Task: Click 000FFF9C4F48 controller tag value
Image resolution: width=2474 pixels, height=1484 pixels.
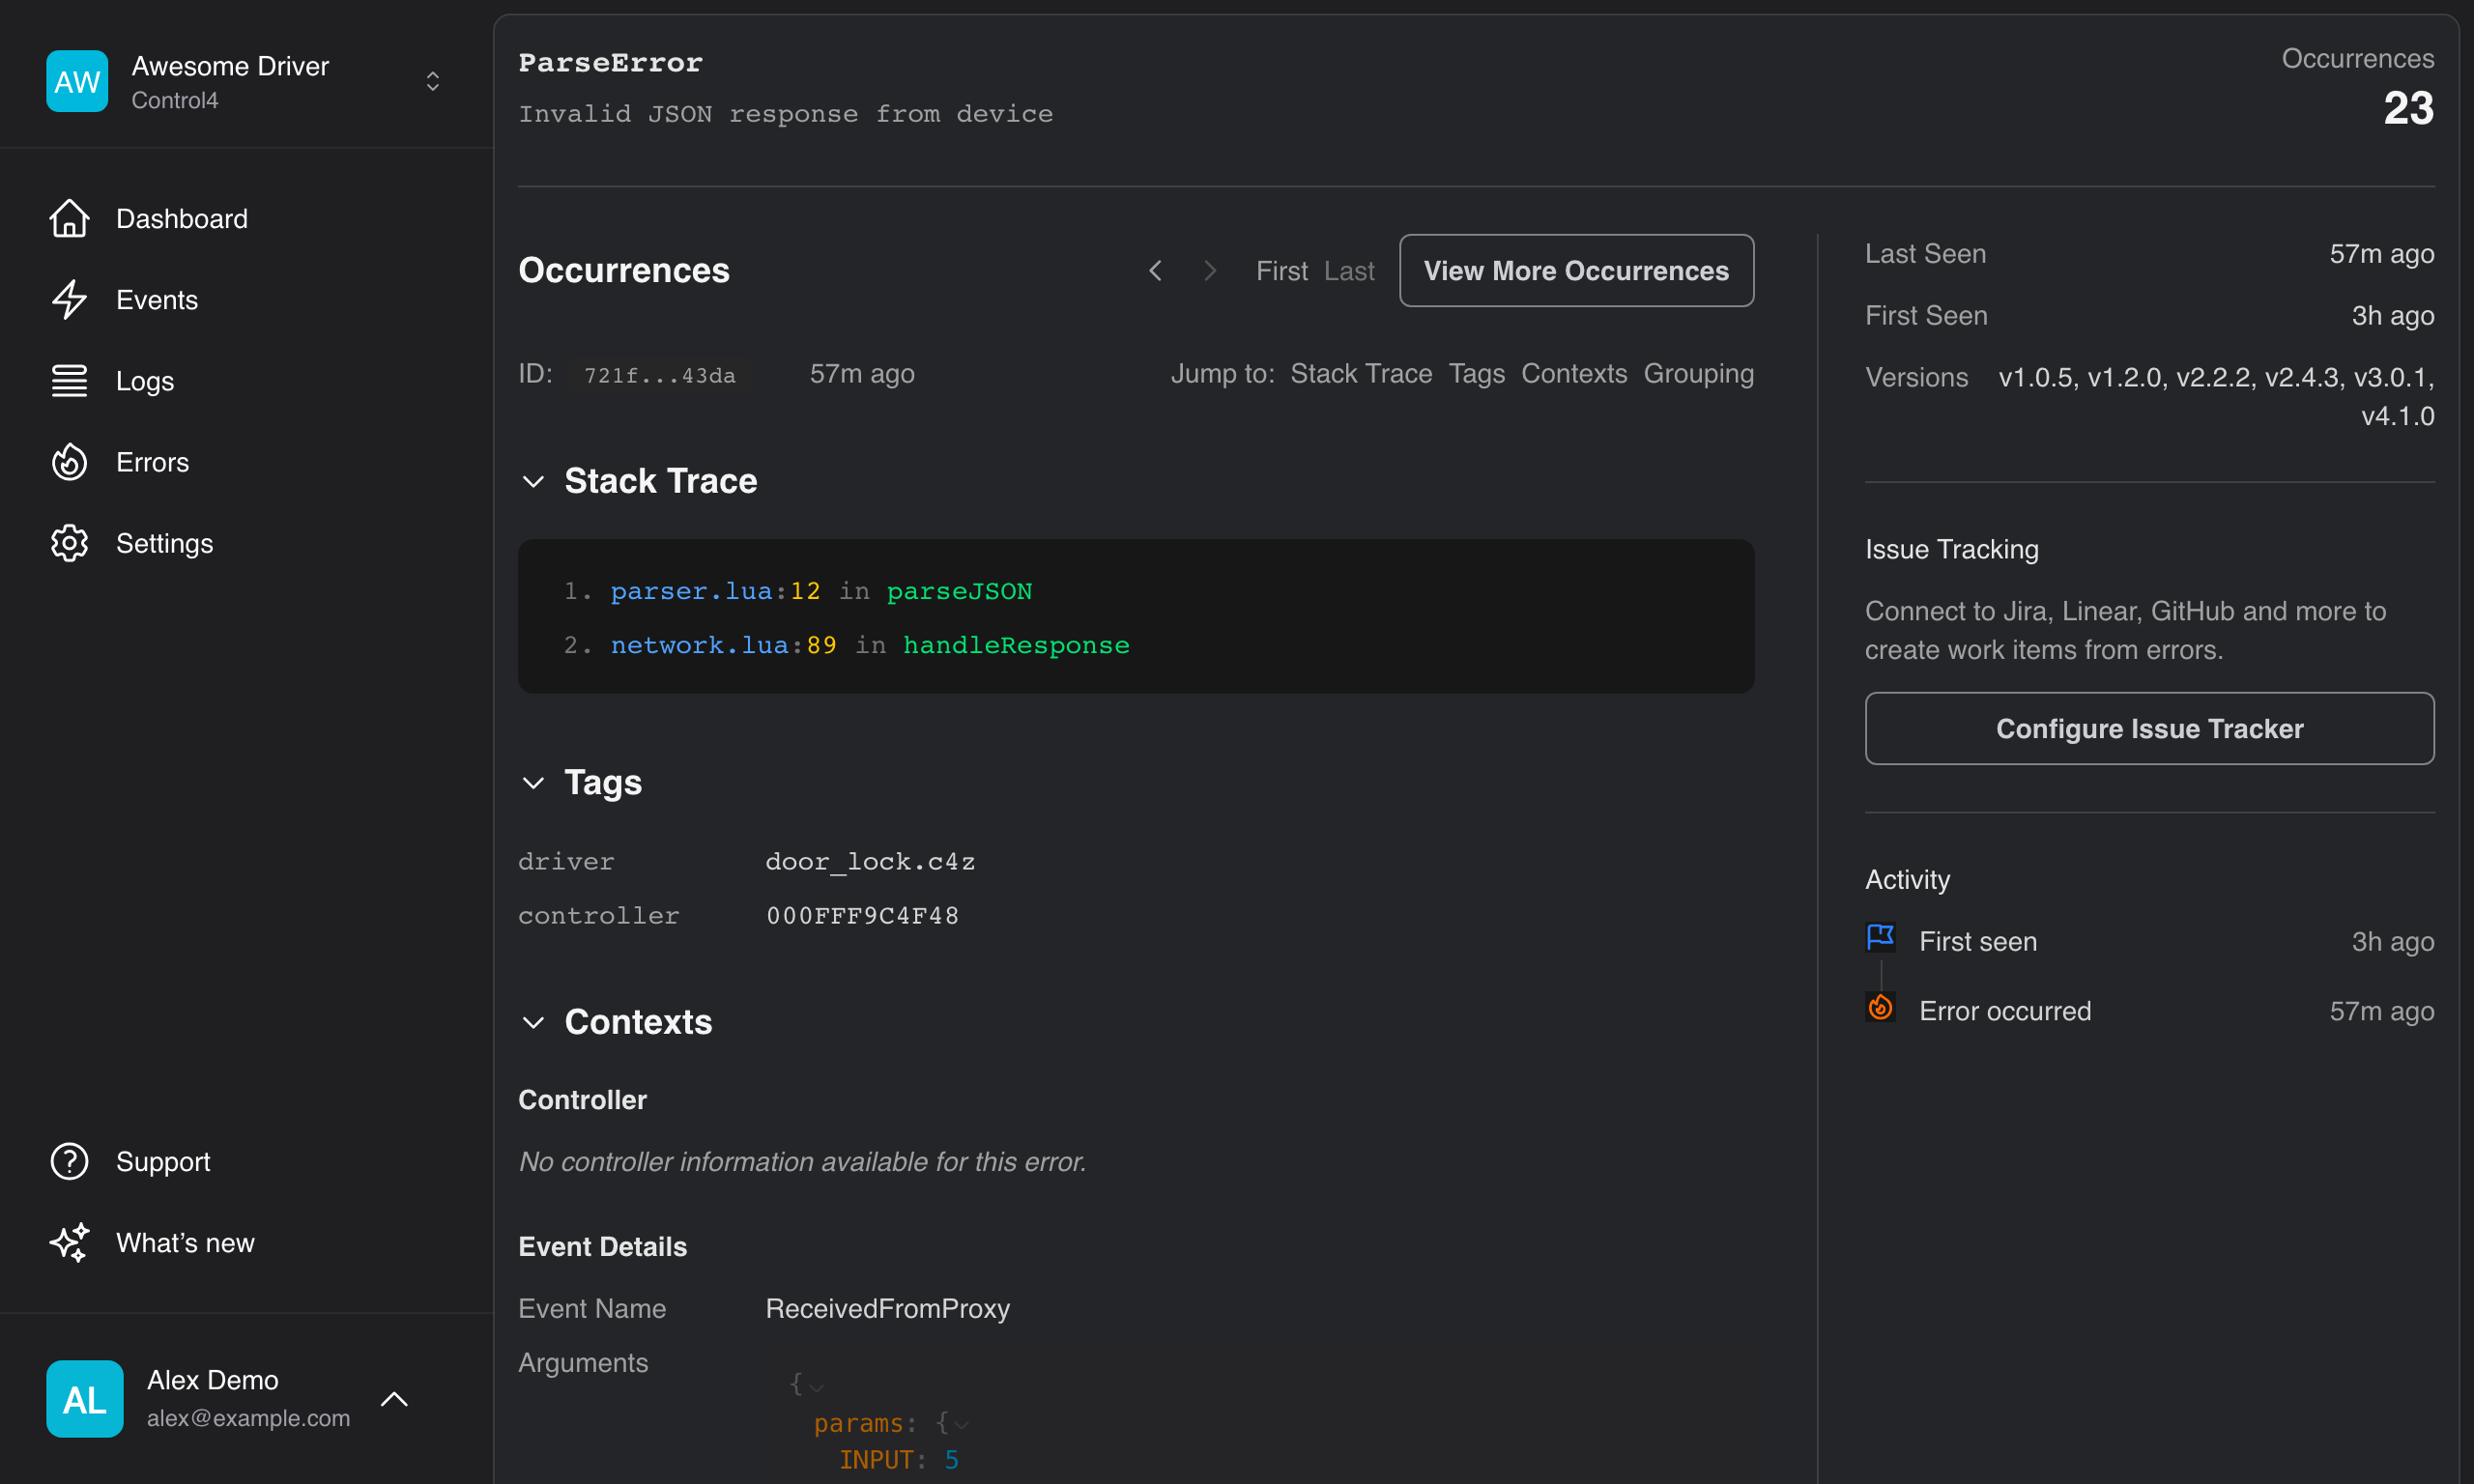Action: (862, 915)
